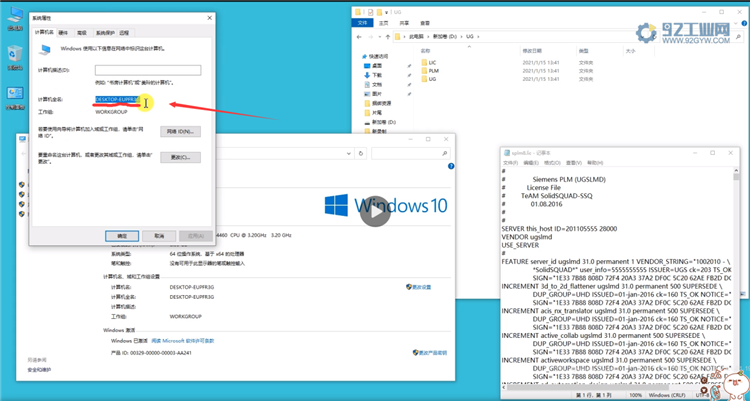The image size is (750, 401).
Task: Open the 编辑(E) menu in Notepad
Action: 531,163
